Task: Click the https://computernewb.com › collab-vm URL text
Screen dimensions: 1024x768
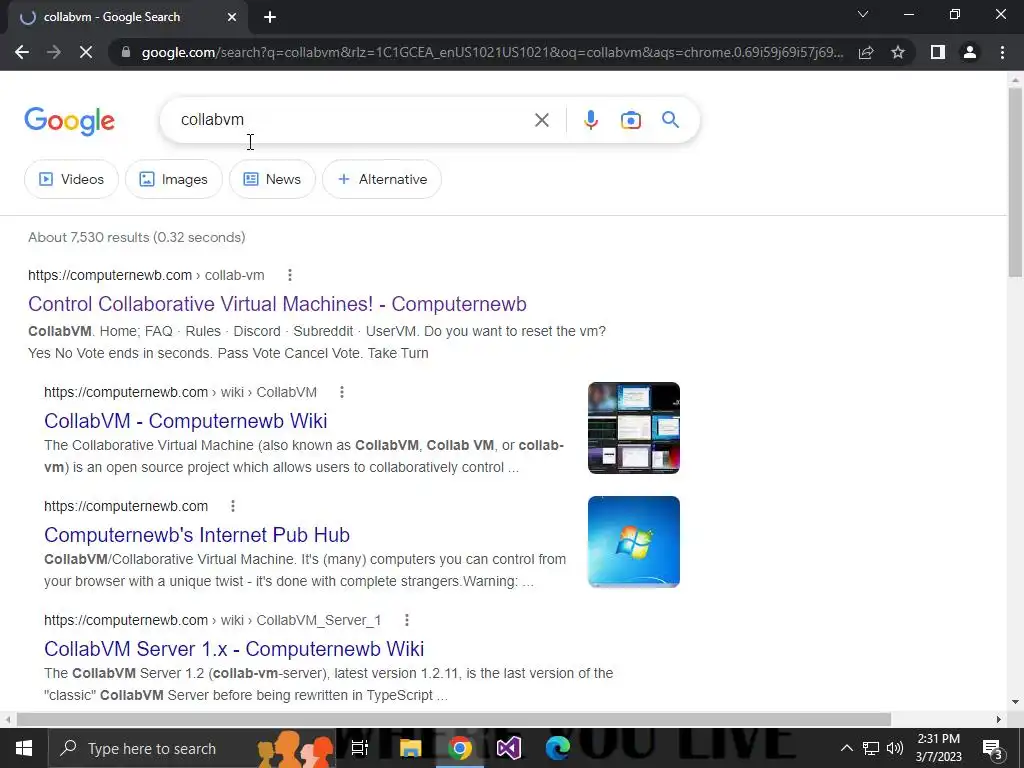Action: 146,276
